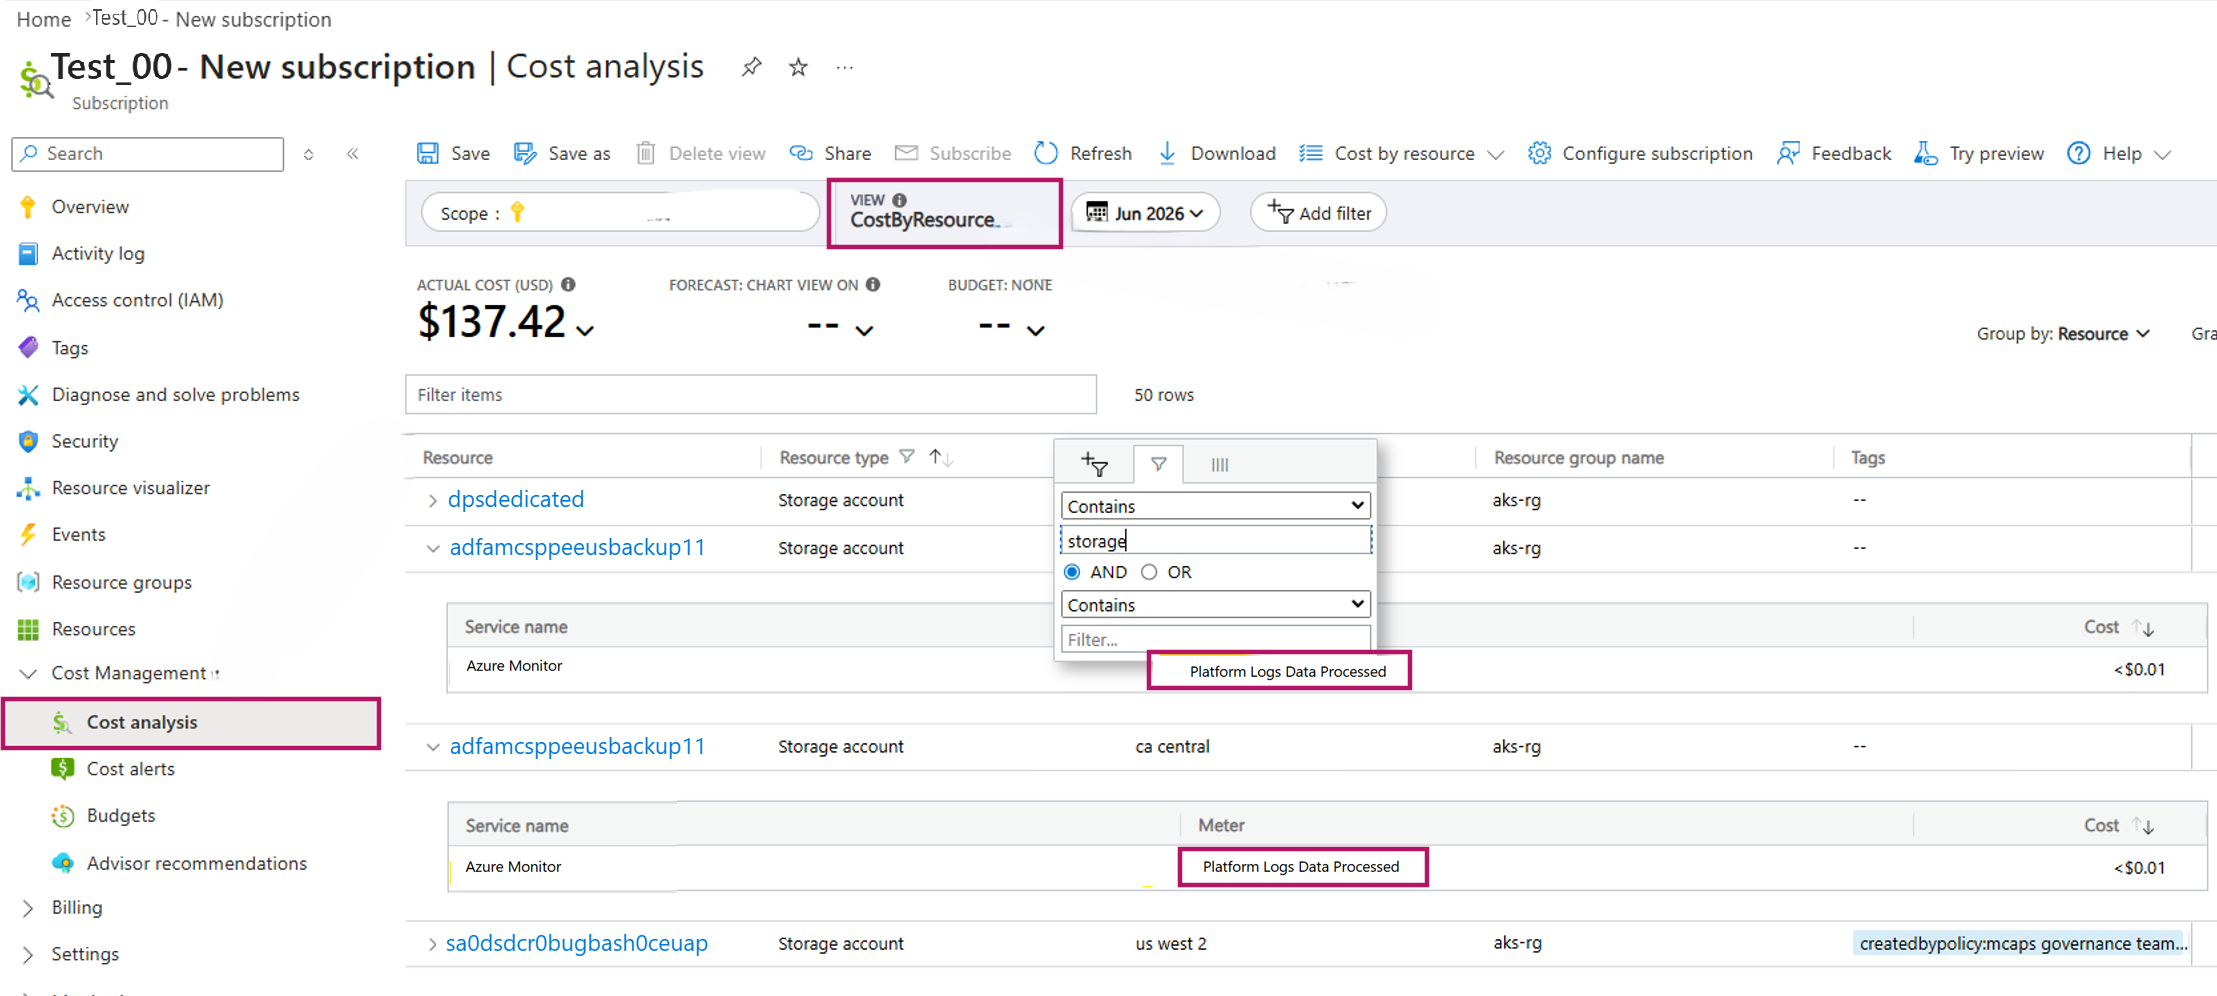Open Advisor recommendations
The height and width of the screenshot is (996, 2217).
tap(196, 863)
